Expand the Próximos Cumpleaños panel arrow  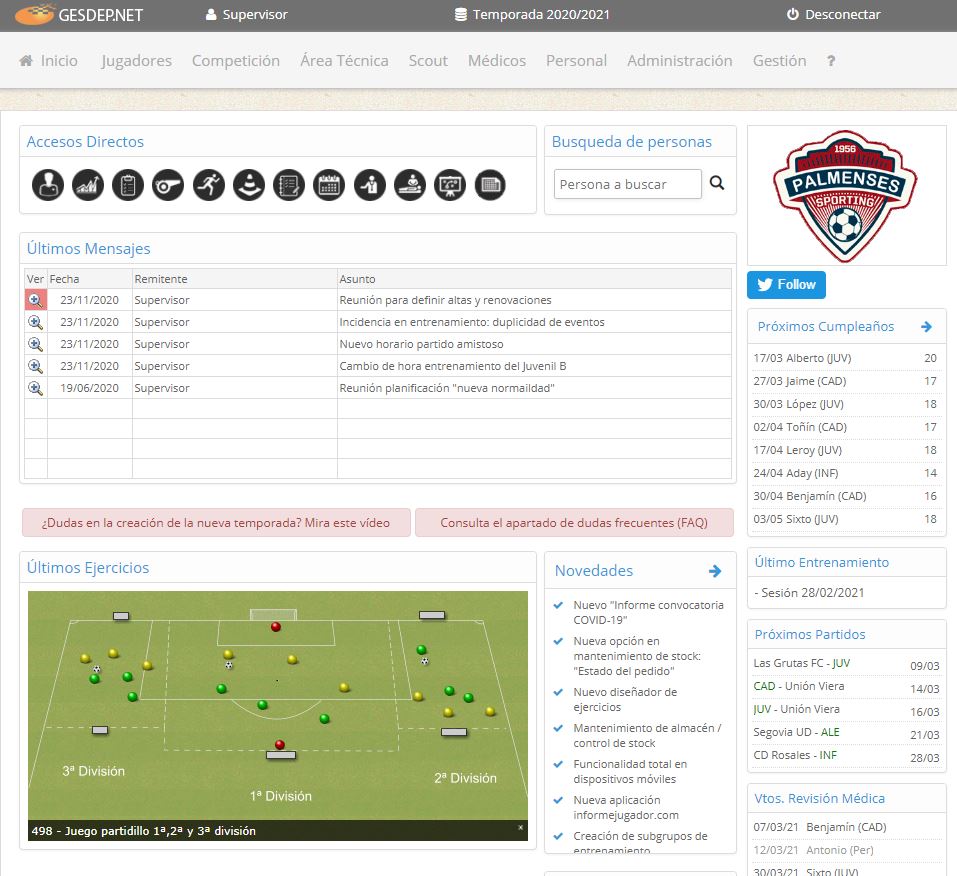point(926,326)
